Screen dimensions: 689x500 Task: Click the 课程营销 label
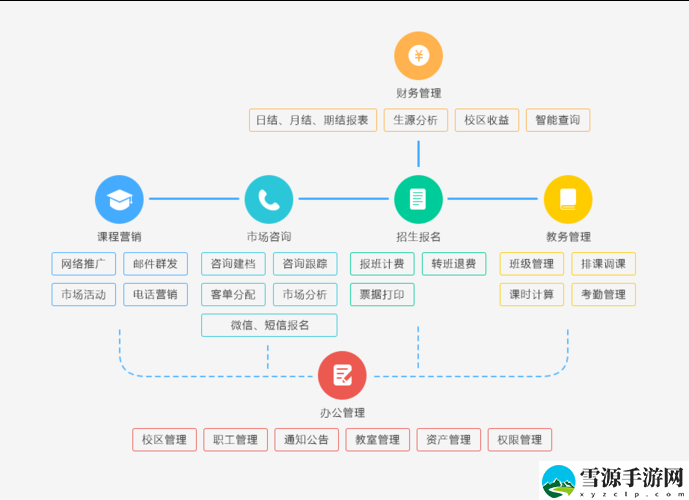[119, 237]
